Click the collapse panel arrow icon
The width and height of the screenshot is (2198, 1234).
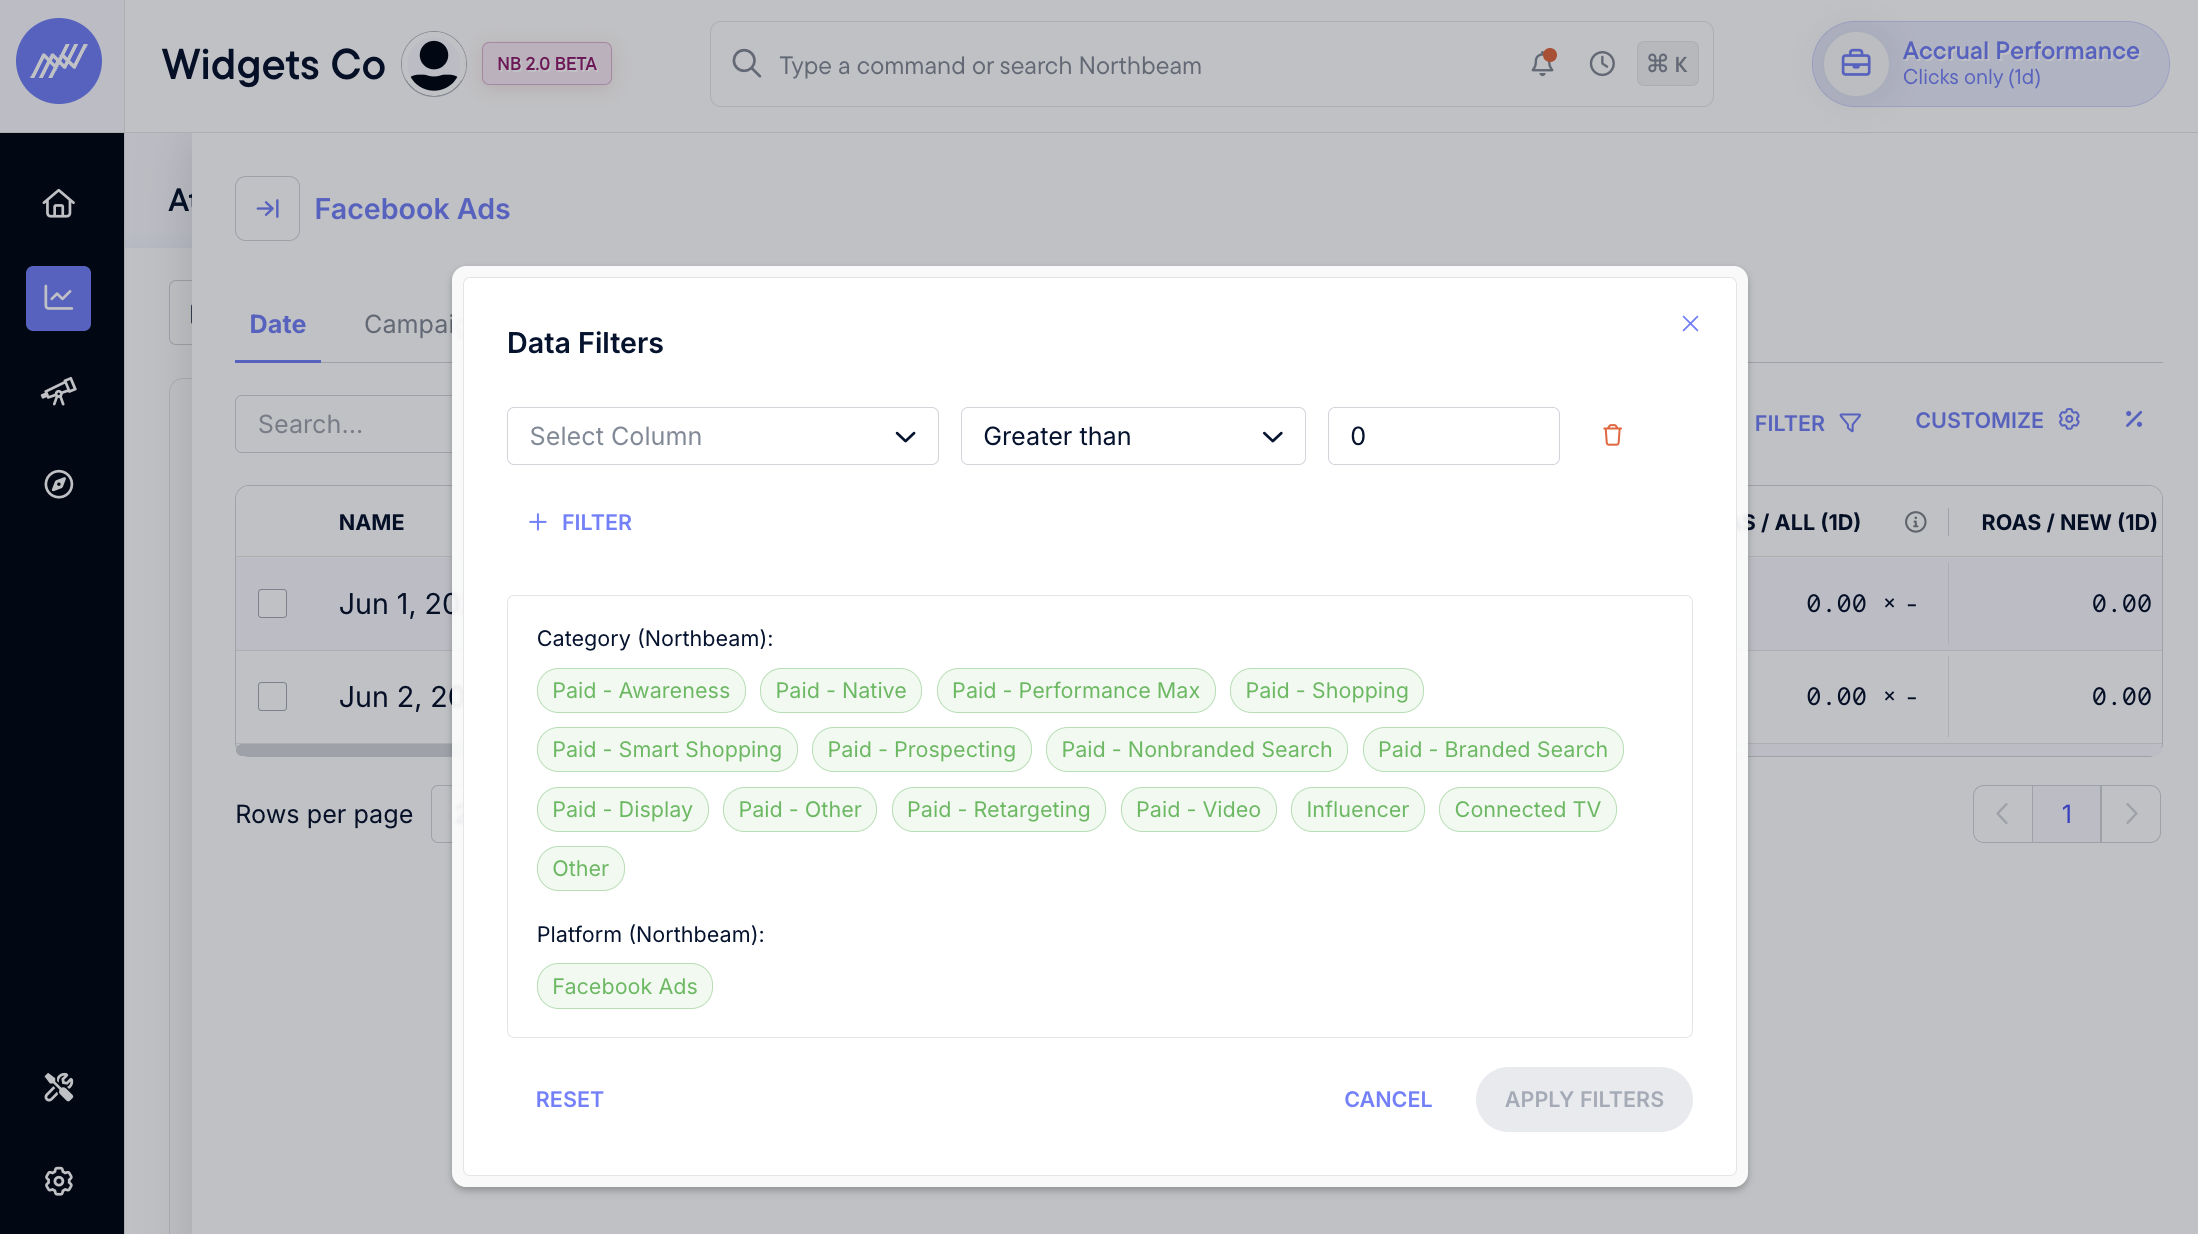[x=267, y=208]
